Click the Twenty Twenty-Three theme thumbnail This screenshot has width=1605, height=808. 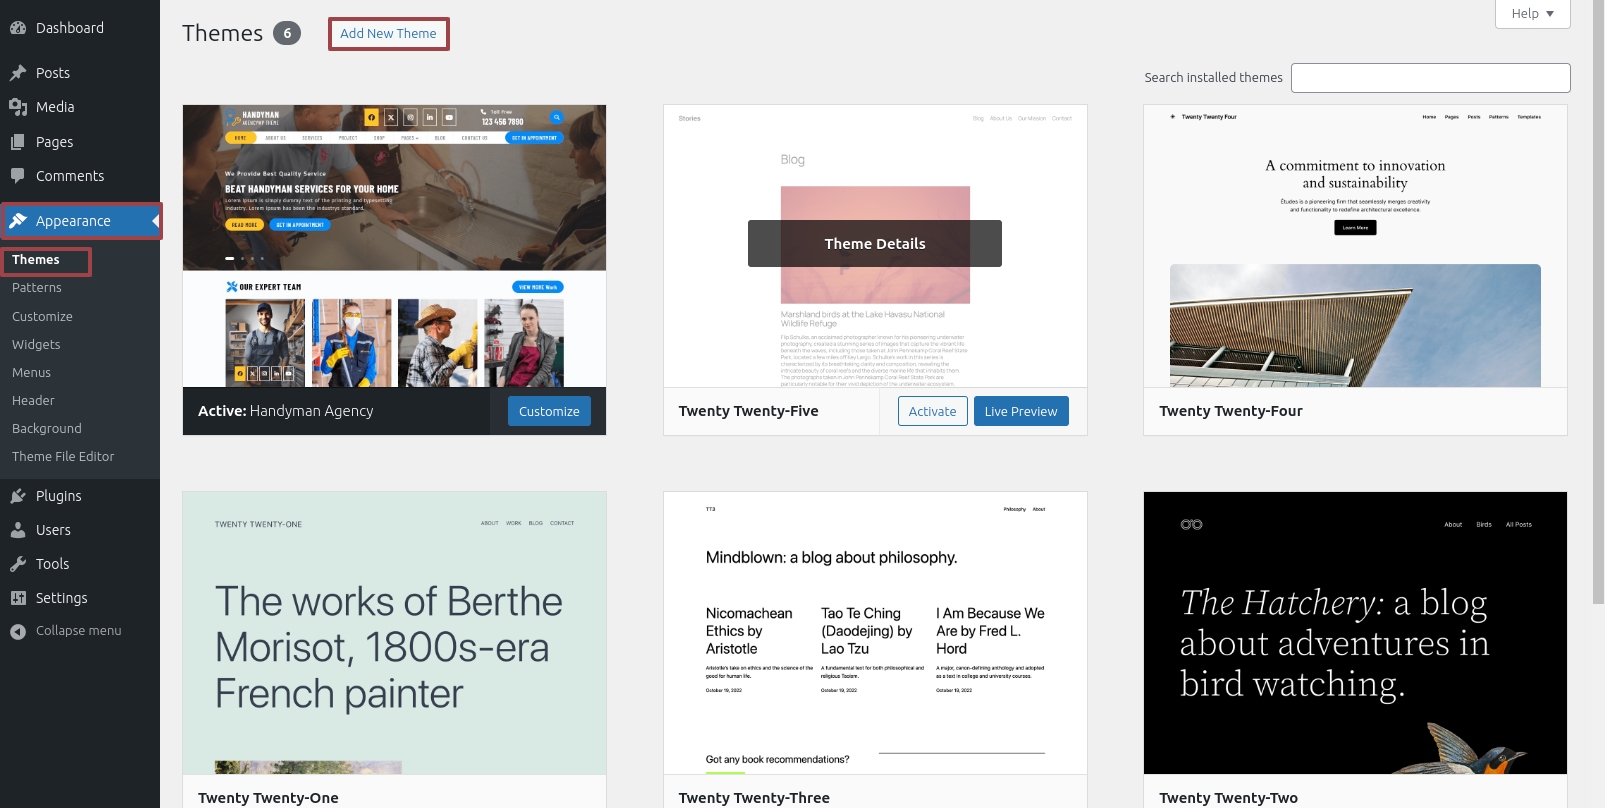875,632
